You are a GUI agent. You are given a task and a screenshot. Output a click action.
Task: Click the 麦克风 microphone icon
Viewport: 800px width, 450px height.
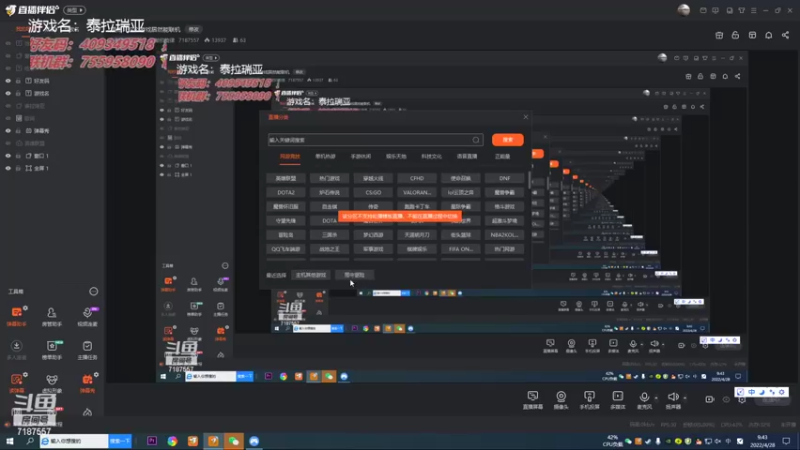644,399
